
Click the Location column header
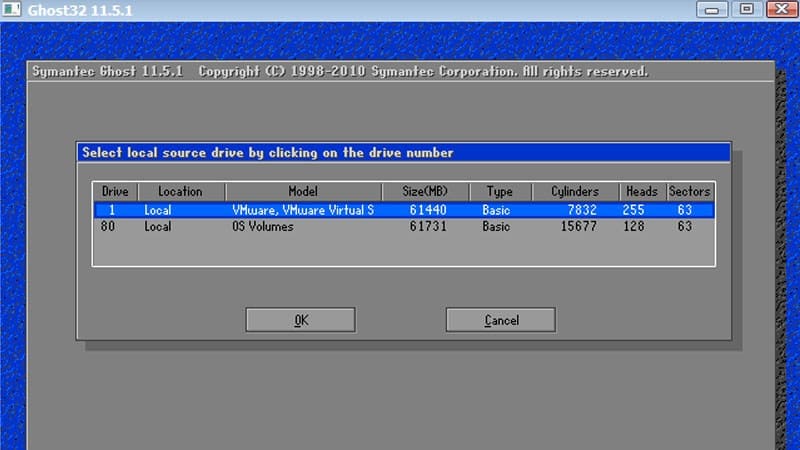click(181, 191)
